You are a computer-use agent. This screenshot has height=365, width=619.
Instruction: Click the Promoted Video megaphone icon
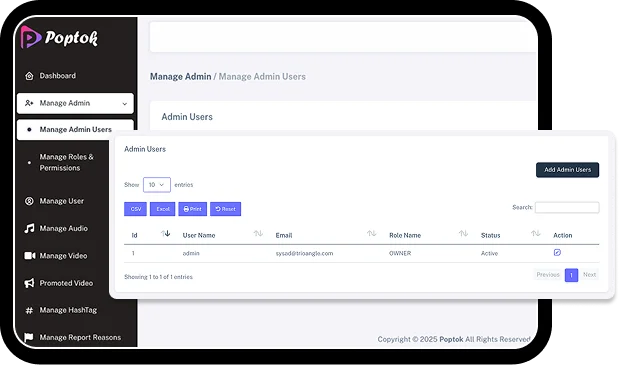tap(29, 283)
